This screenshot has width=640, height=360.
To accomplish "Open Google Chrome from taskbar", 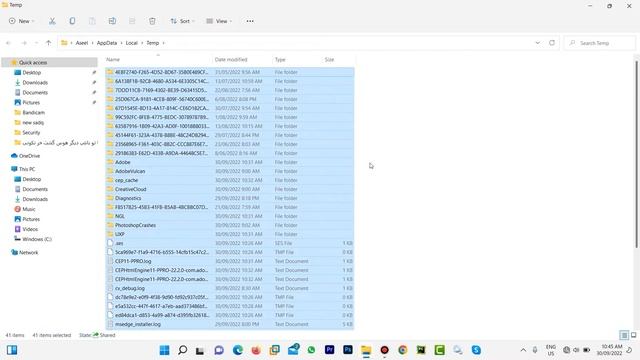I will (403, 350).
